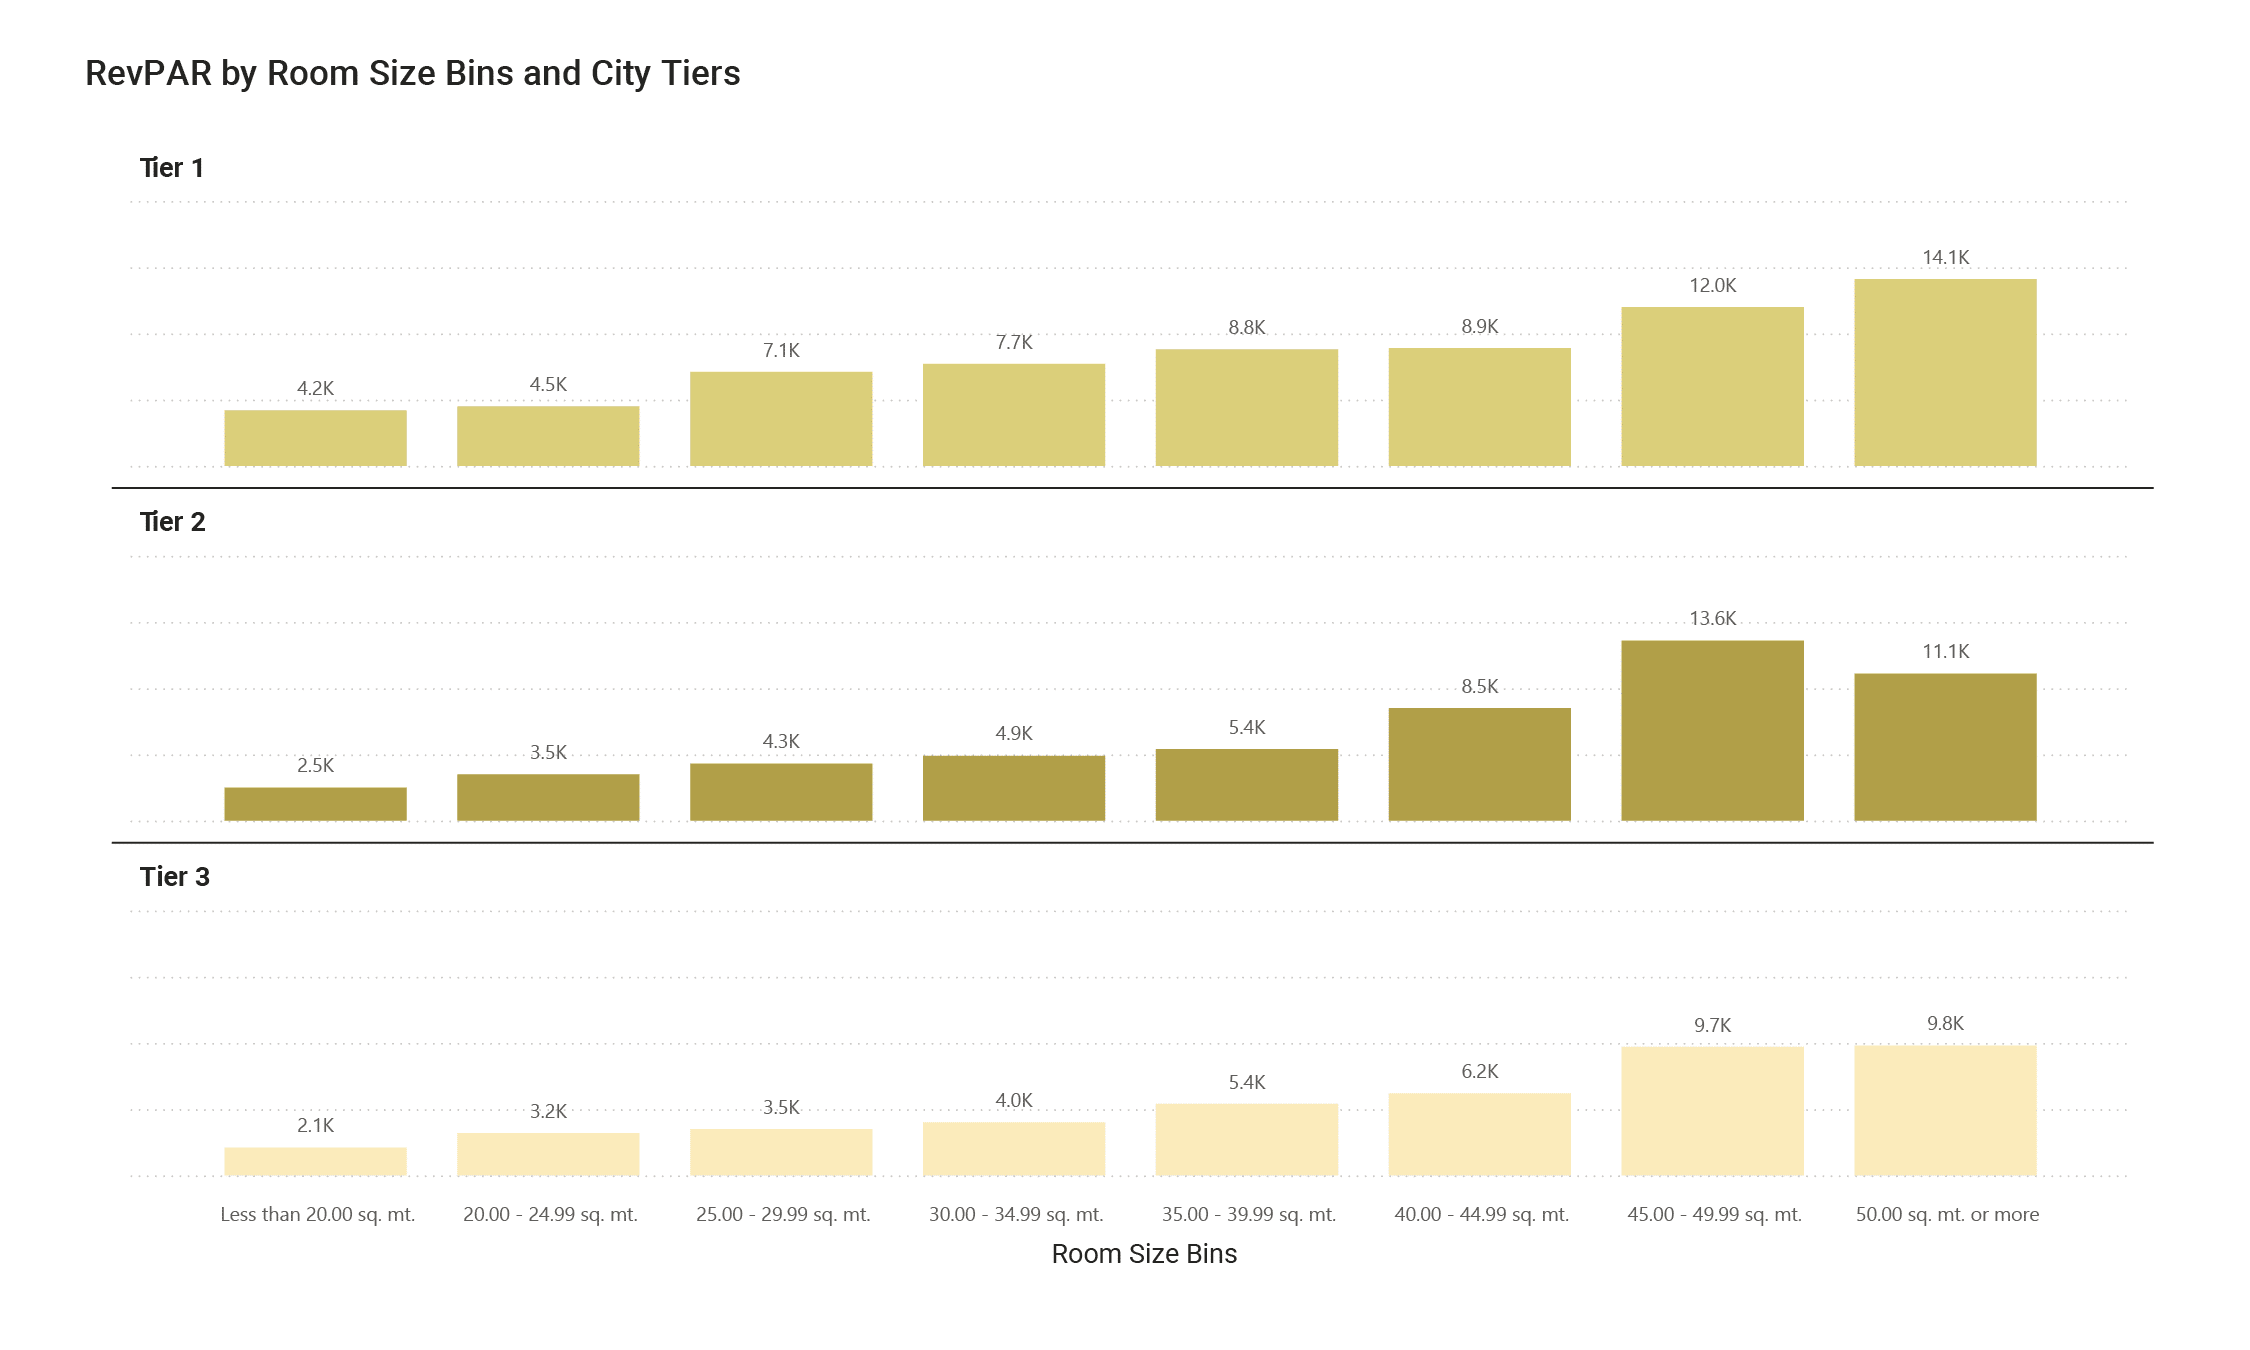Viewport: 2250px width, 1350px height.
Task: Choose the Tier 3 bar labeled 2.1K
Action: pos(315,1161)
